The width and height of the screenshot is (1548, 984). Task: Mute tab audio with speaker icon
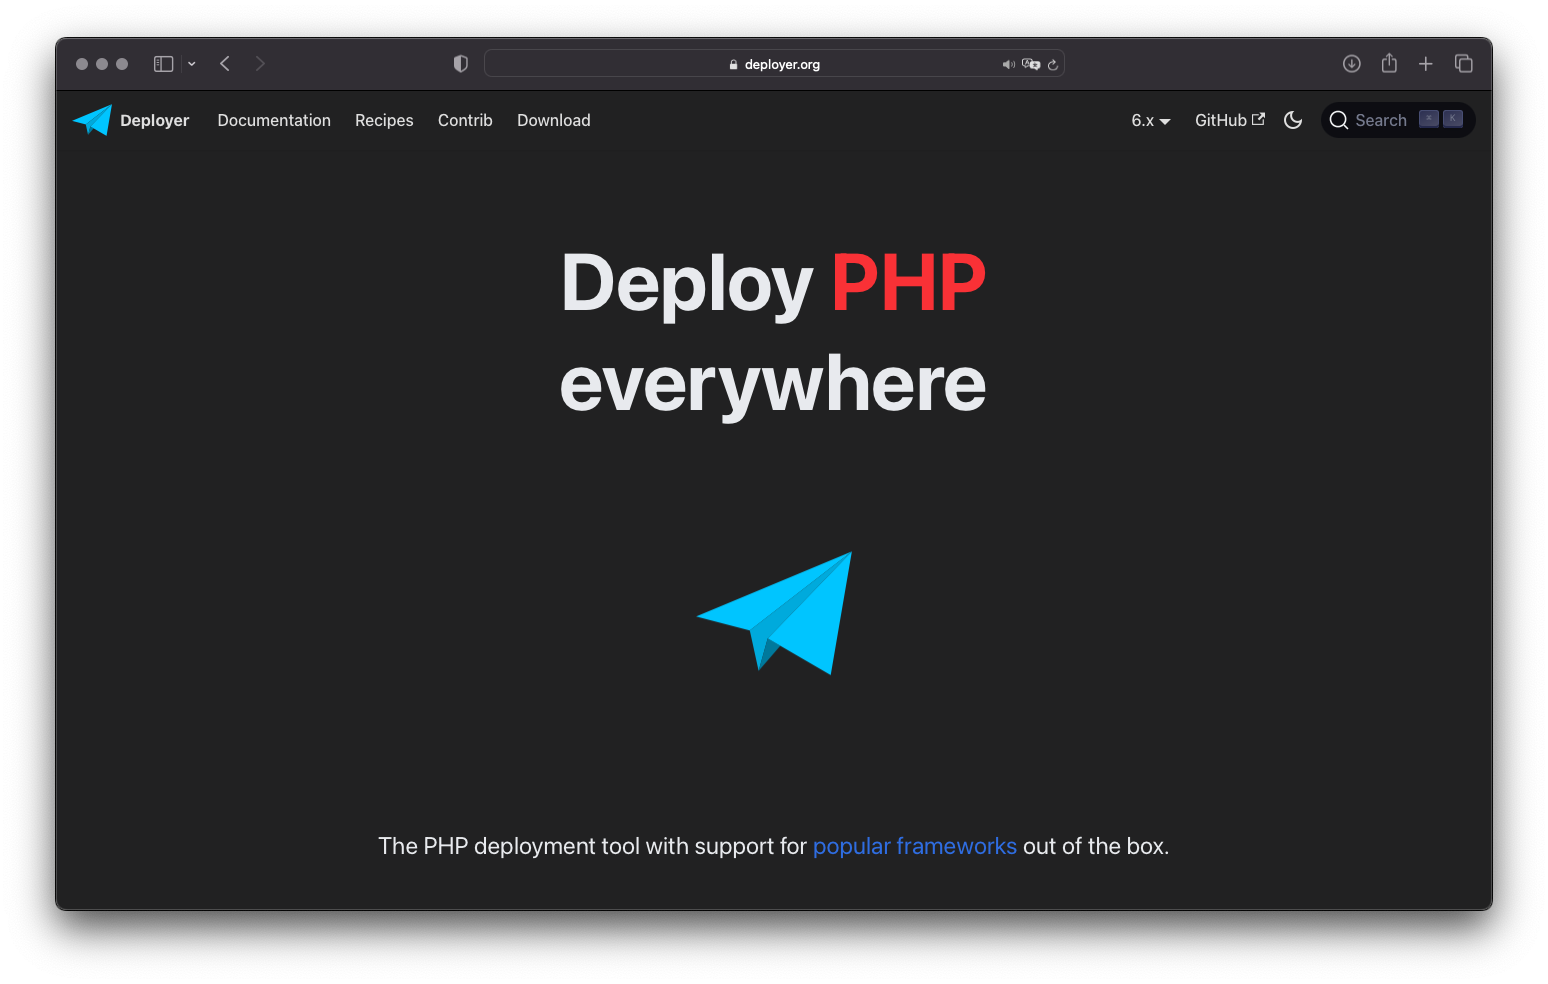tap(1008, 64)
